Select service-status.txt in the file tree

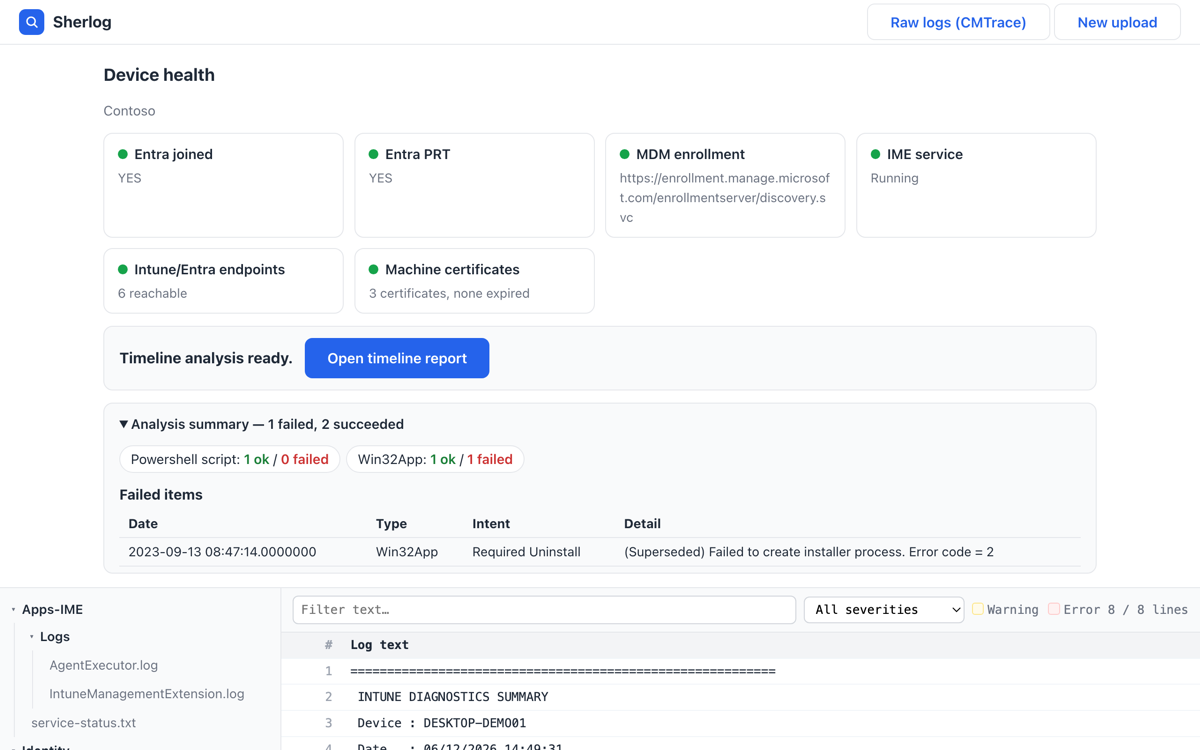(x=83, y=722)
